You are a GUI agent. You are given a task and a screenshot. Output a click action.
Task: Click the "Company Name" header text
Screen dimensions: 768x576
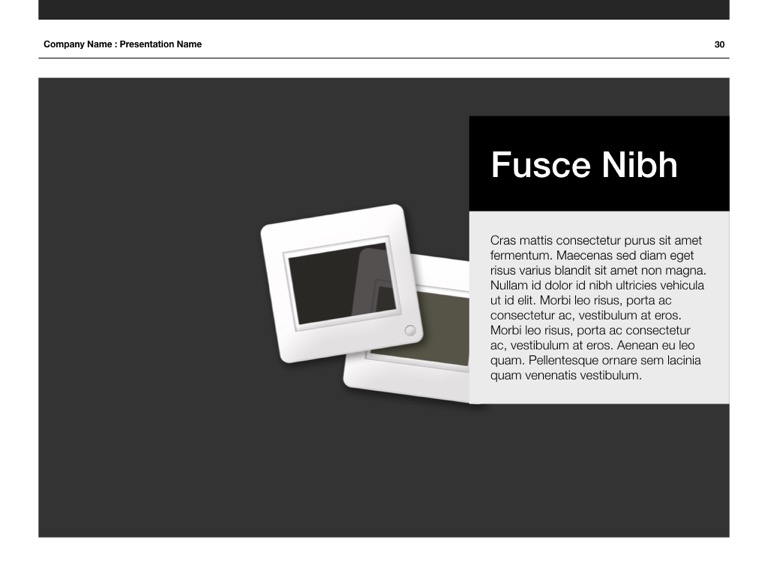[77, 44]
